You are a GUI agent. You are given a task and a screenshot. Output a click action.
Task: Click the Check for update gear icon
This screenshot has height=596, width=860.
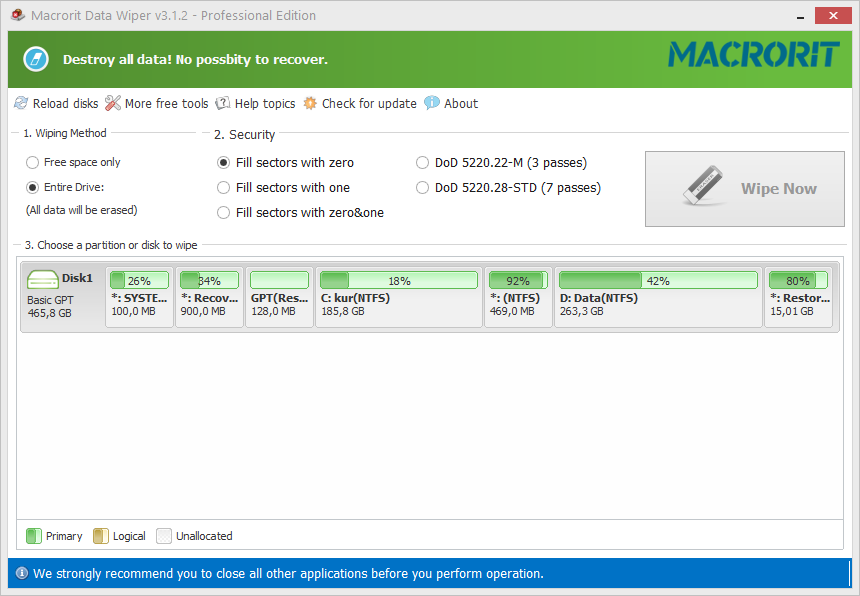tap(310, 103)
